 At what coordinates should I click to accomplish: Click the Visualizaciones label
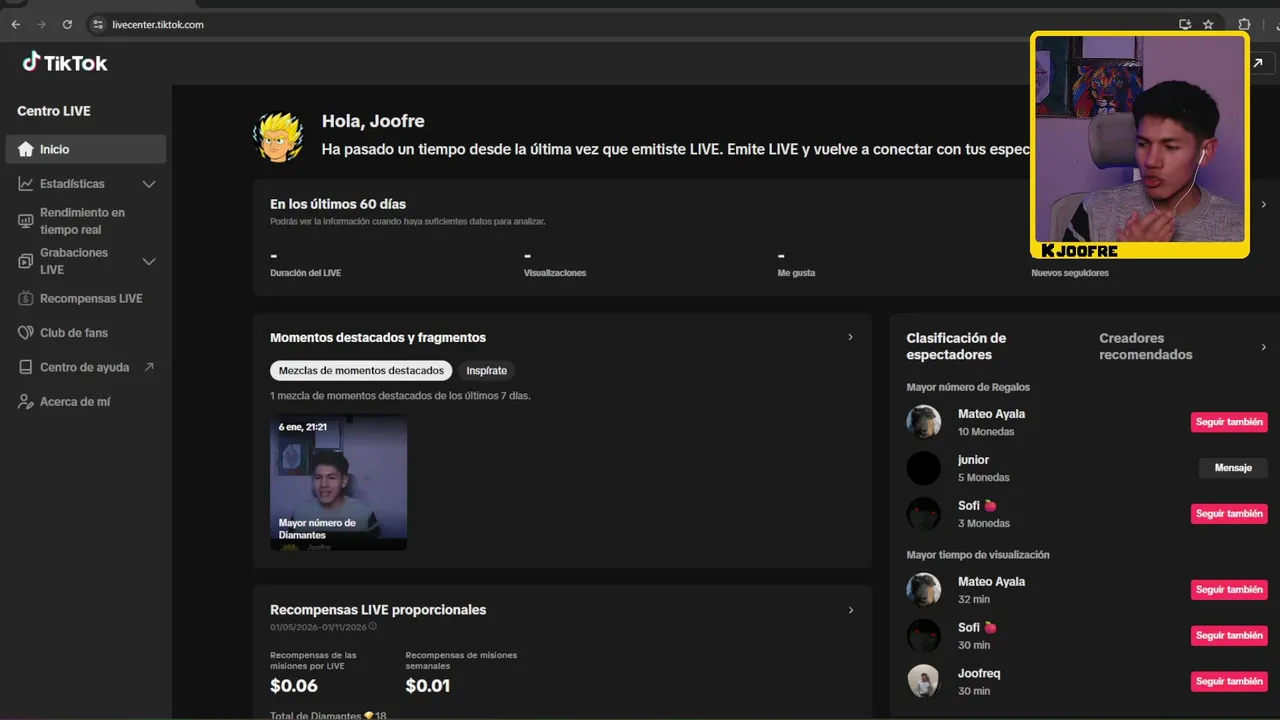click(x=555, y=273)
